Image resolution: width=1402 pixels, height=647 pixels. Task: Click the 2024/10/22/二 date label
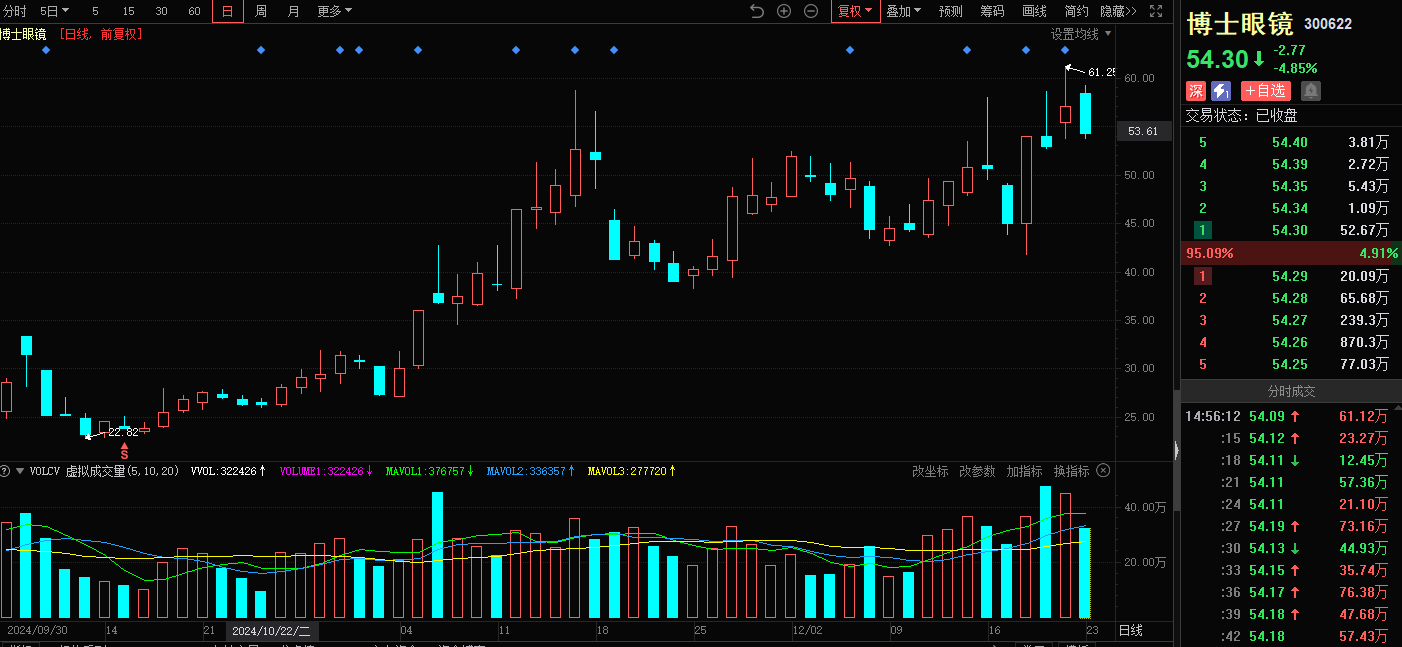271,631
